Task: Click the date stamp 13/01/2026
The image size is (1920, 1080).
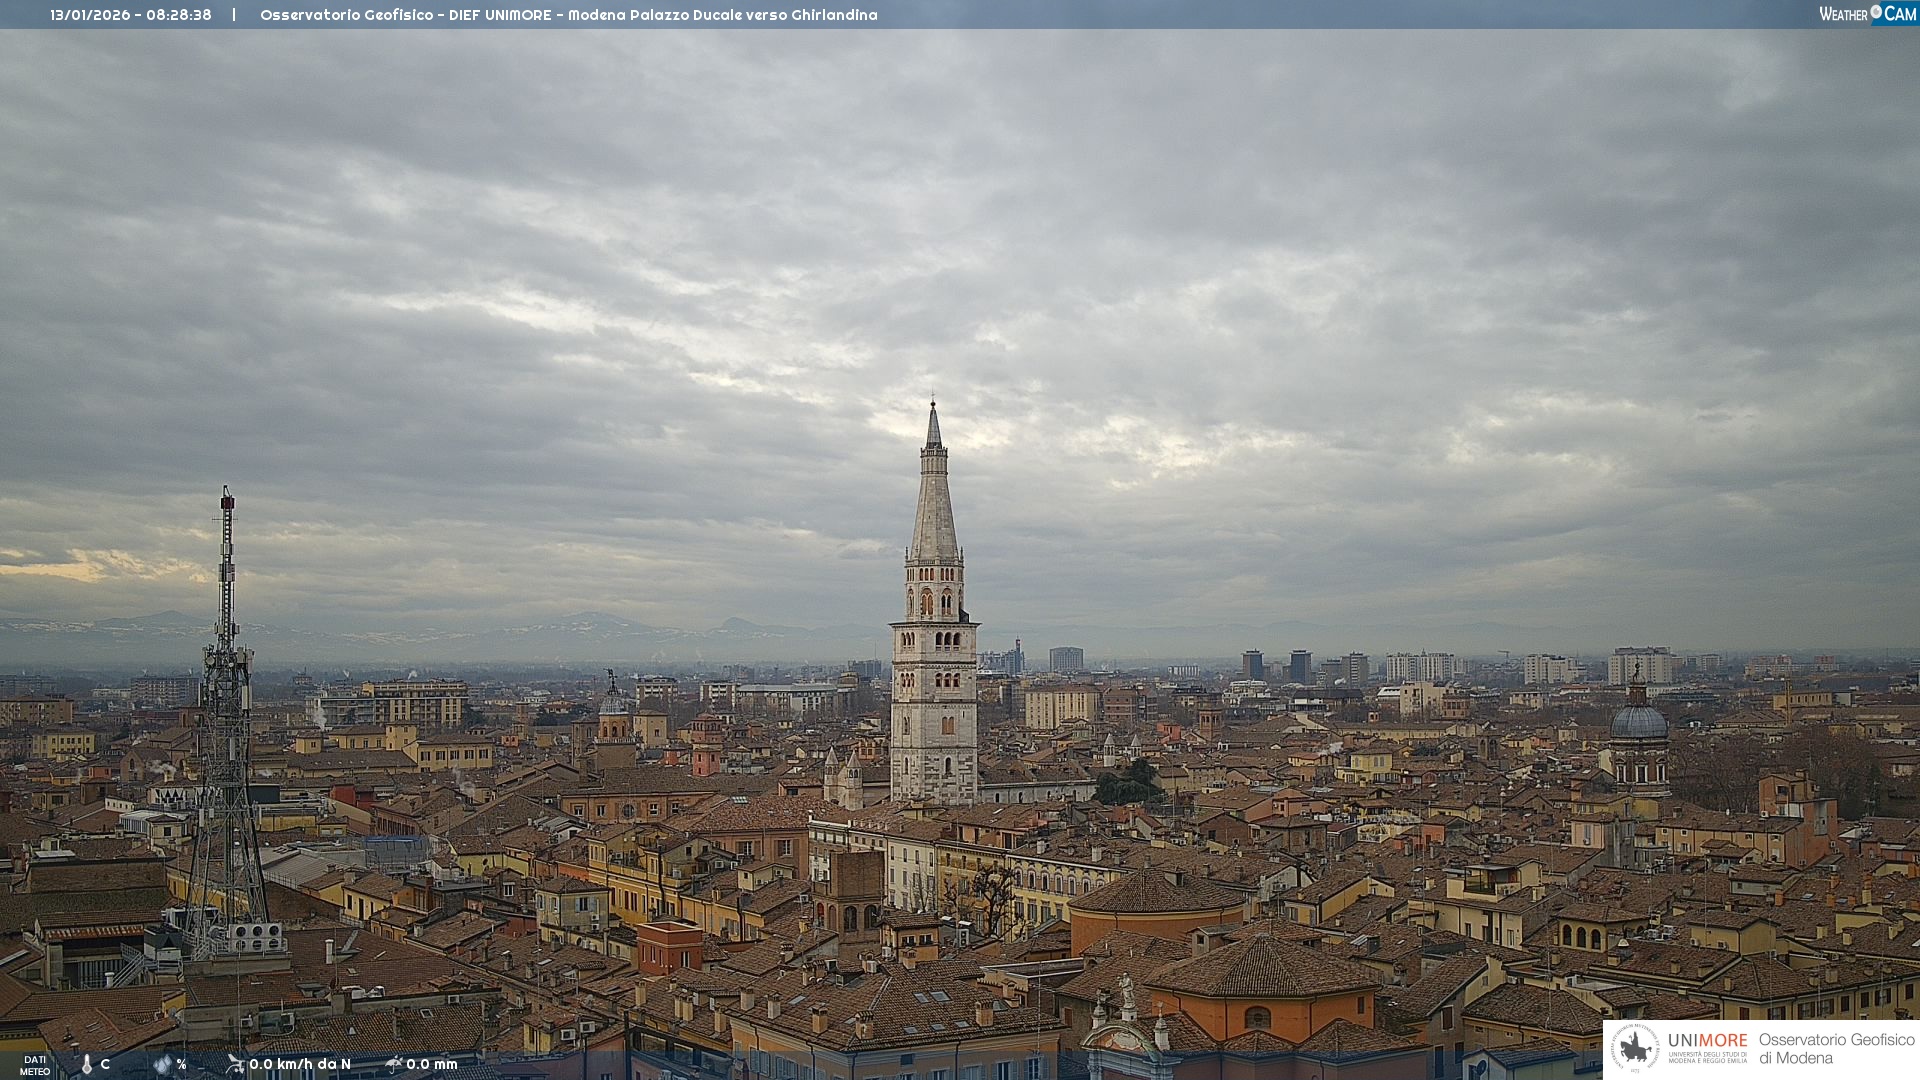Action: 91,15
